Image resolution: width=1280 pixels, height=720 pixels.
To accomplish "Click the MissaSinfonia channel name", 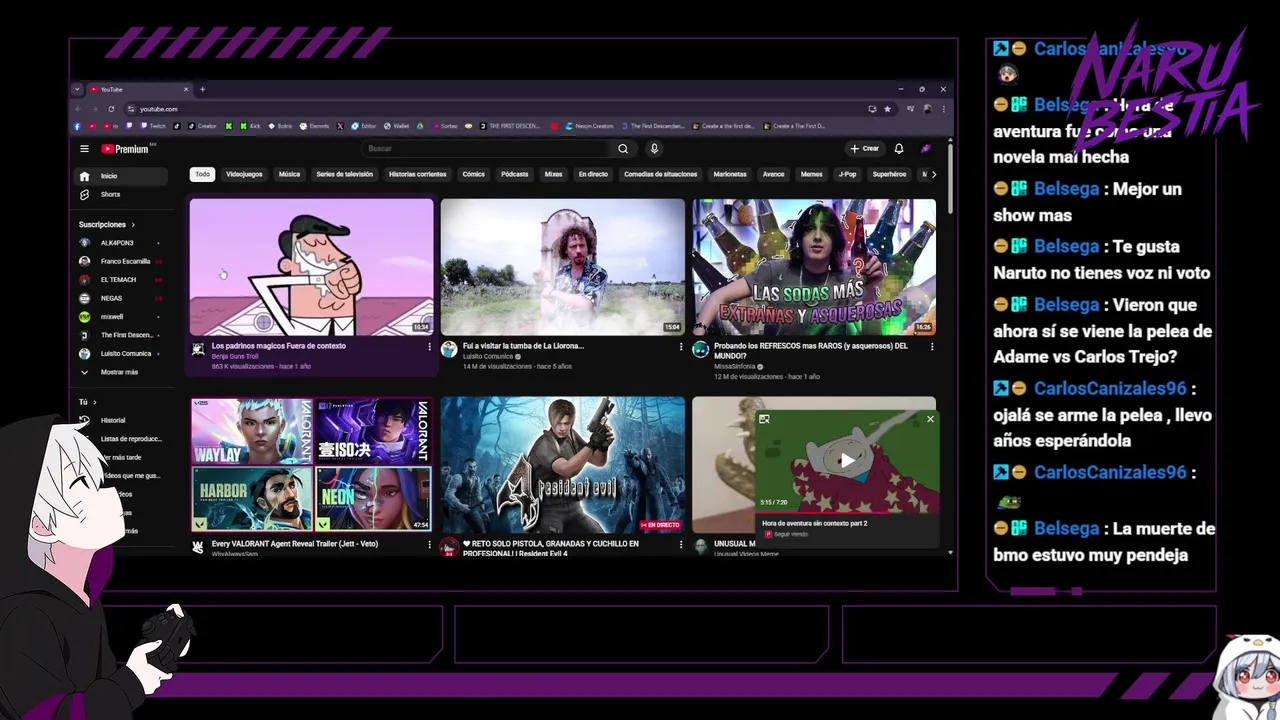I will tap(735, 366).
